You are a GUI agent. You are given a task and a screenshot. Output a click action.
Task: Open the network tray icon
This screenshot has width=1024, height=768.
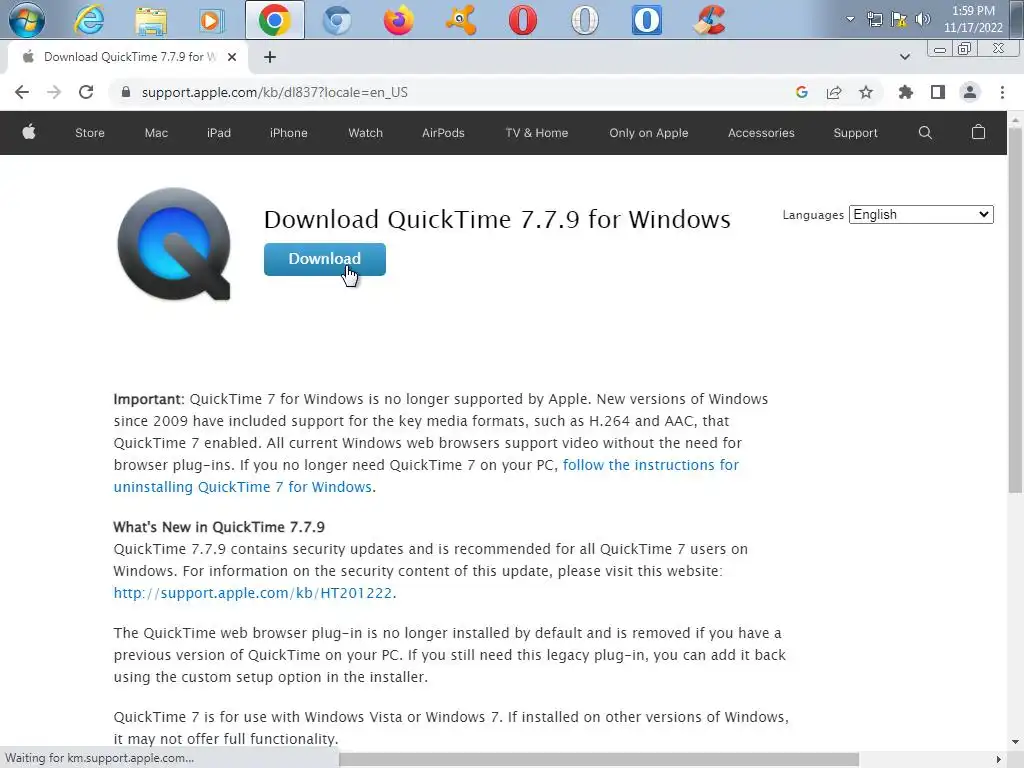point(875,20)
